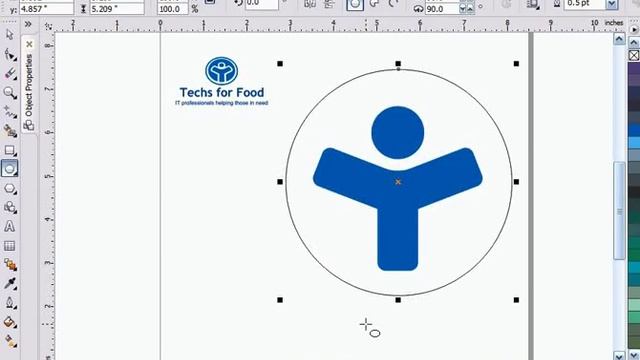Click the vertical scrollbar thumb

(x=619, y=210)
